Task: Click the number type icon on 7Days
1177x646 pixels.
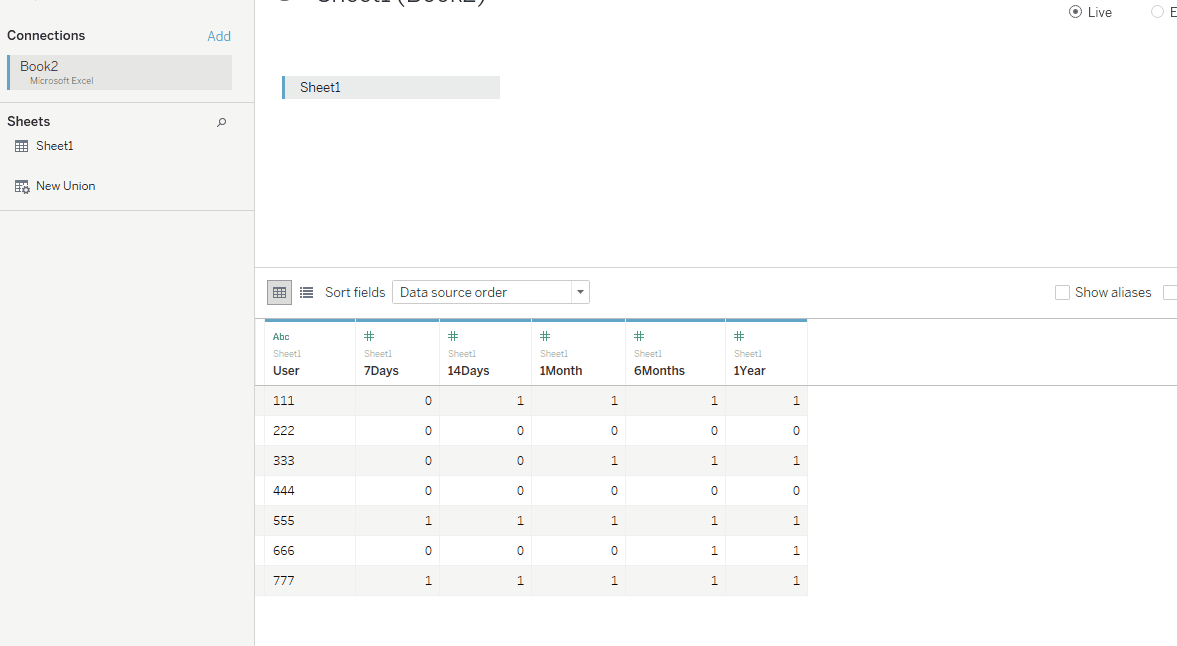Action: [x=368, y=336]
